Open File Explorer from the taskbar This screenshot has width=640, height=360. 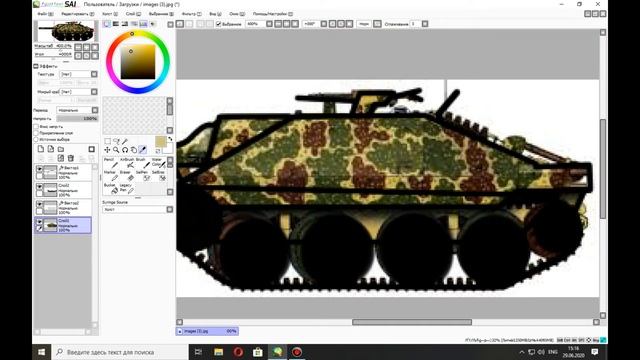(x=218, y=352)
